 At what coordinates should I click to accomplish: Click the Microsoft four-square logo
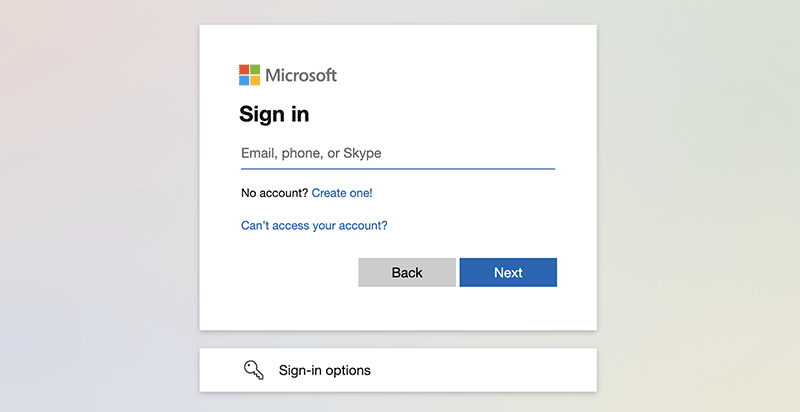pos(249,75)
